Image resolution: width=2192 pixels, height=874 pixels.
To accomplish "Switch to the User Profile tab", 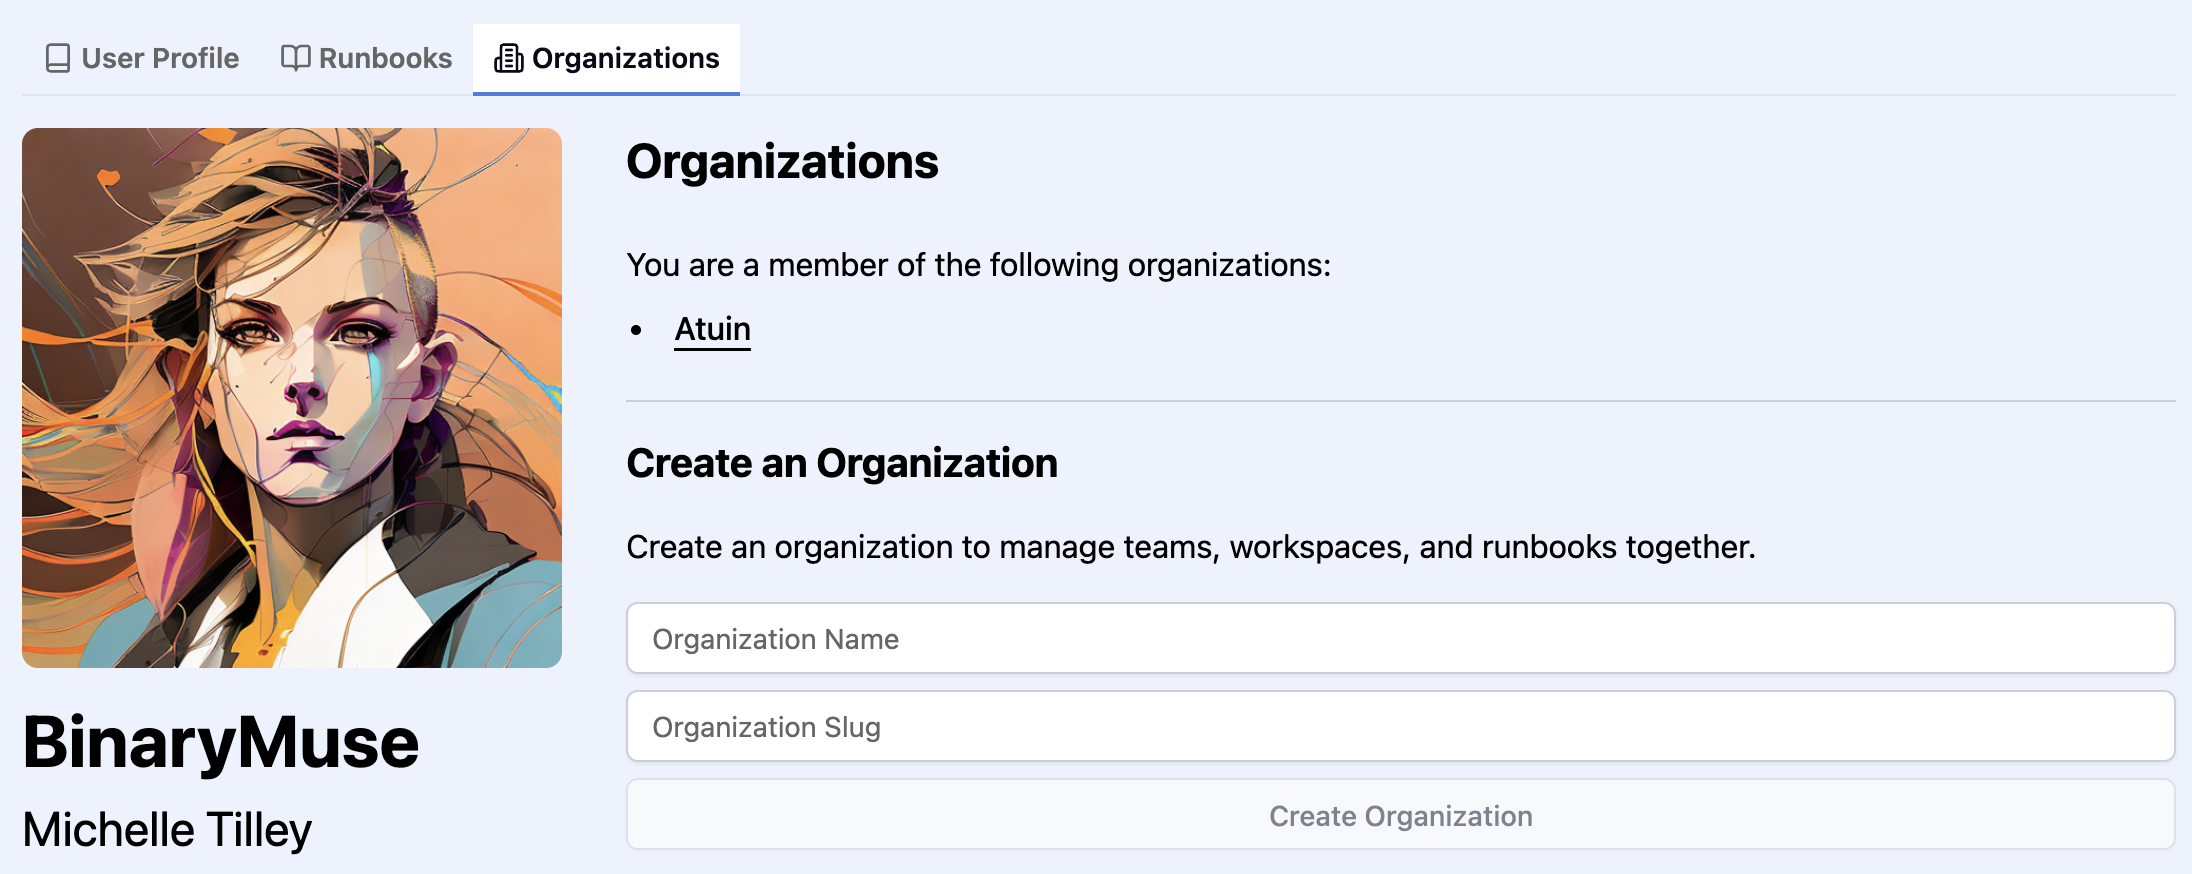I will tap(160, 58).
